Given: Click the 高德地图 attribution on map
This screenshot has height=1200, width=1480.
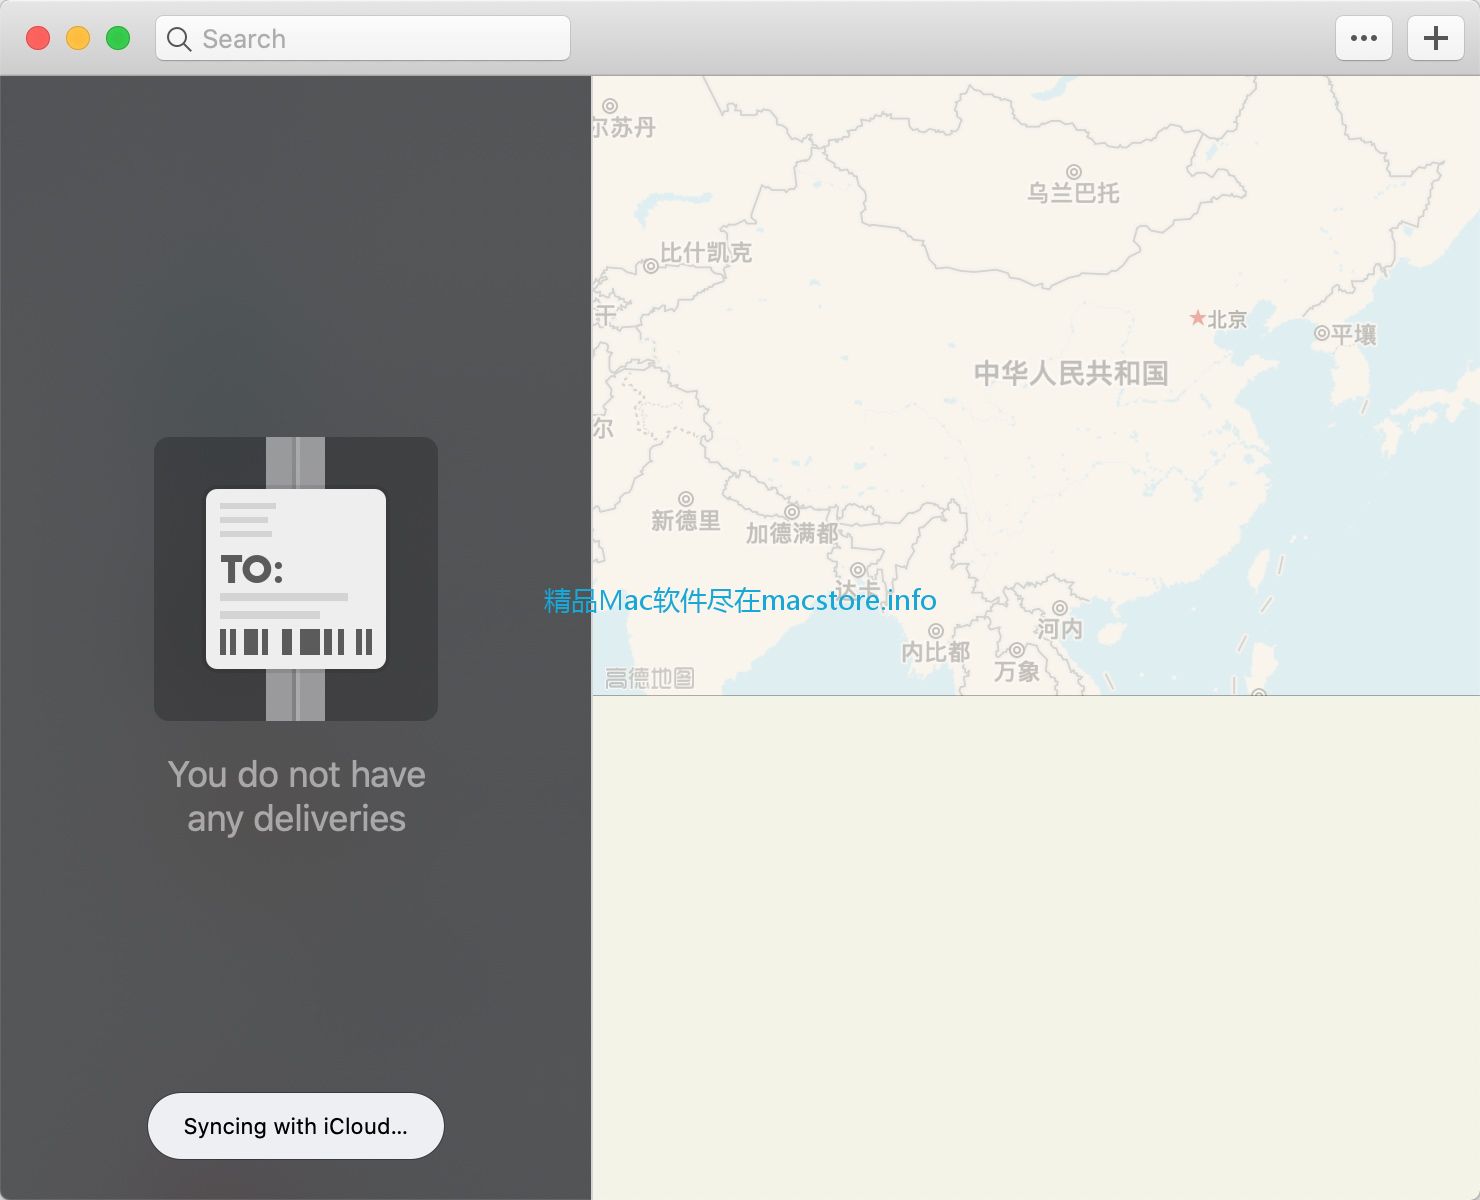Looking at the screenshot, I should pyautogui.click(x=649, y=678).
